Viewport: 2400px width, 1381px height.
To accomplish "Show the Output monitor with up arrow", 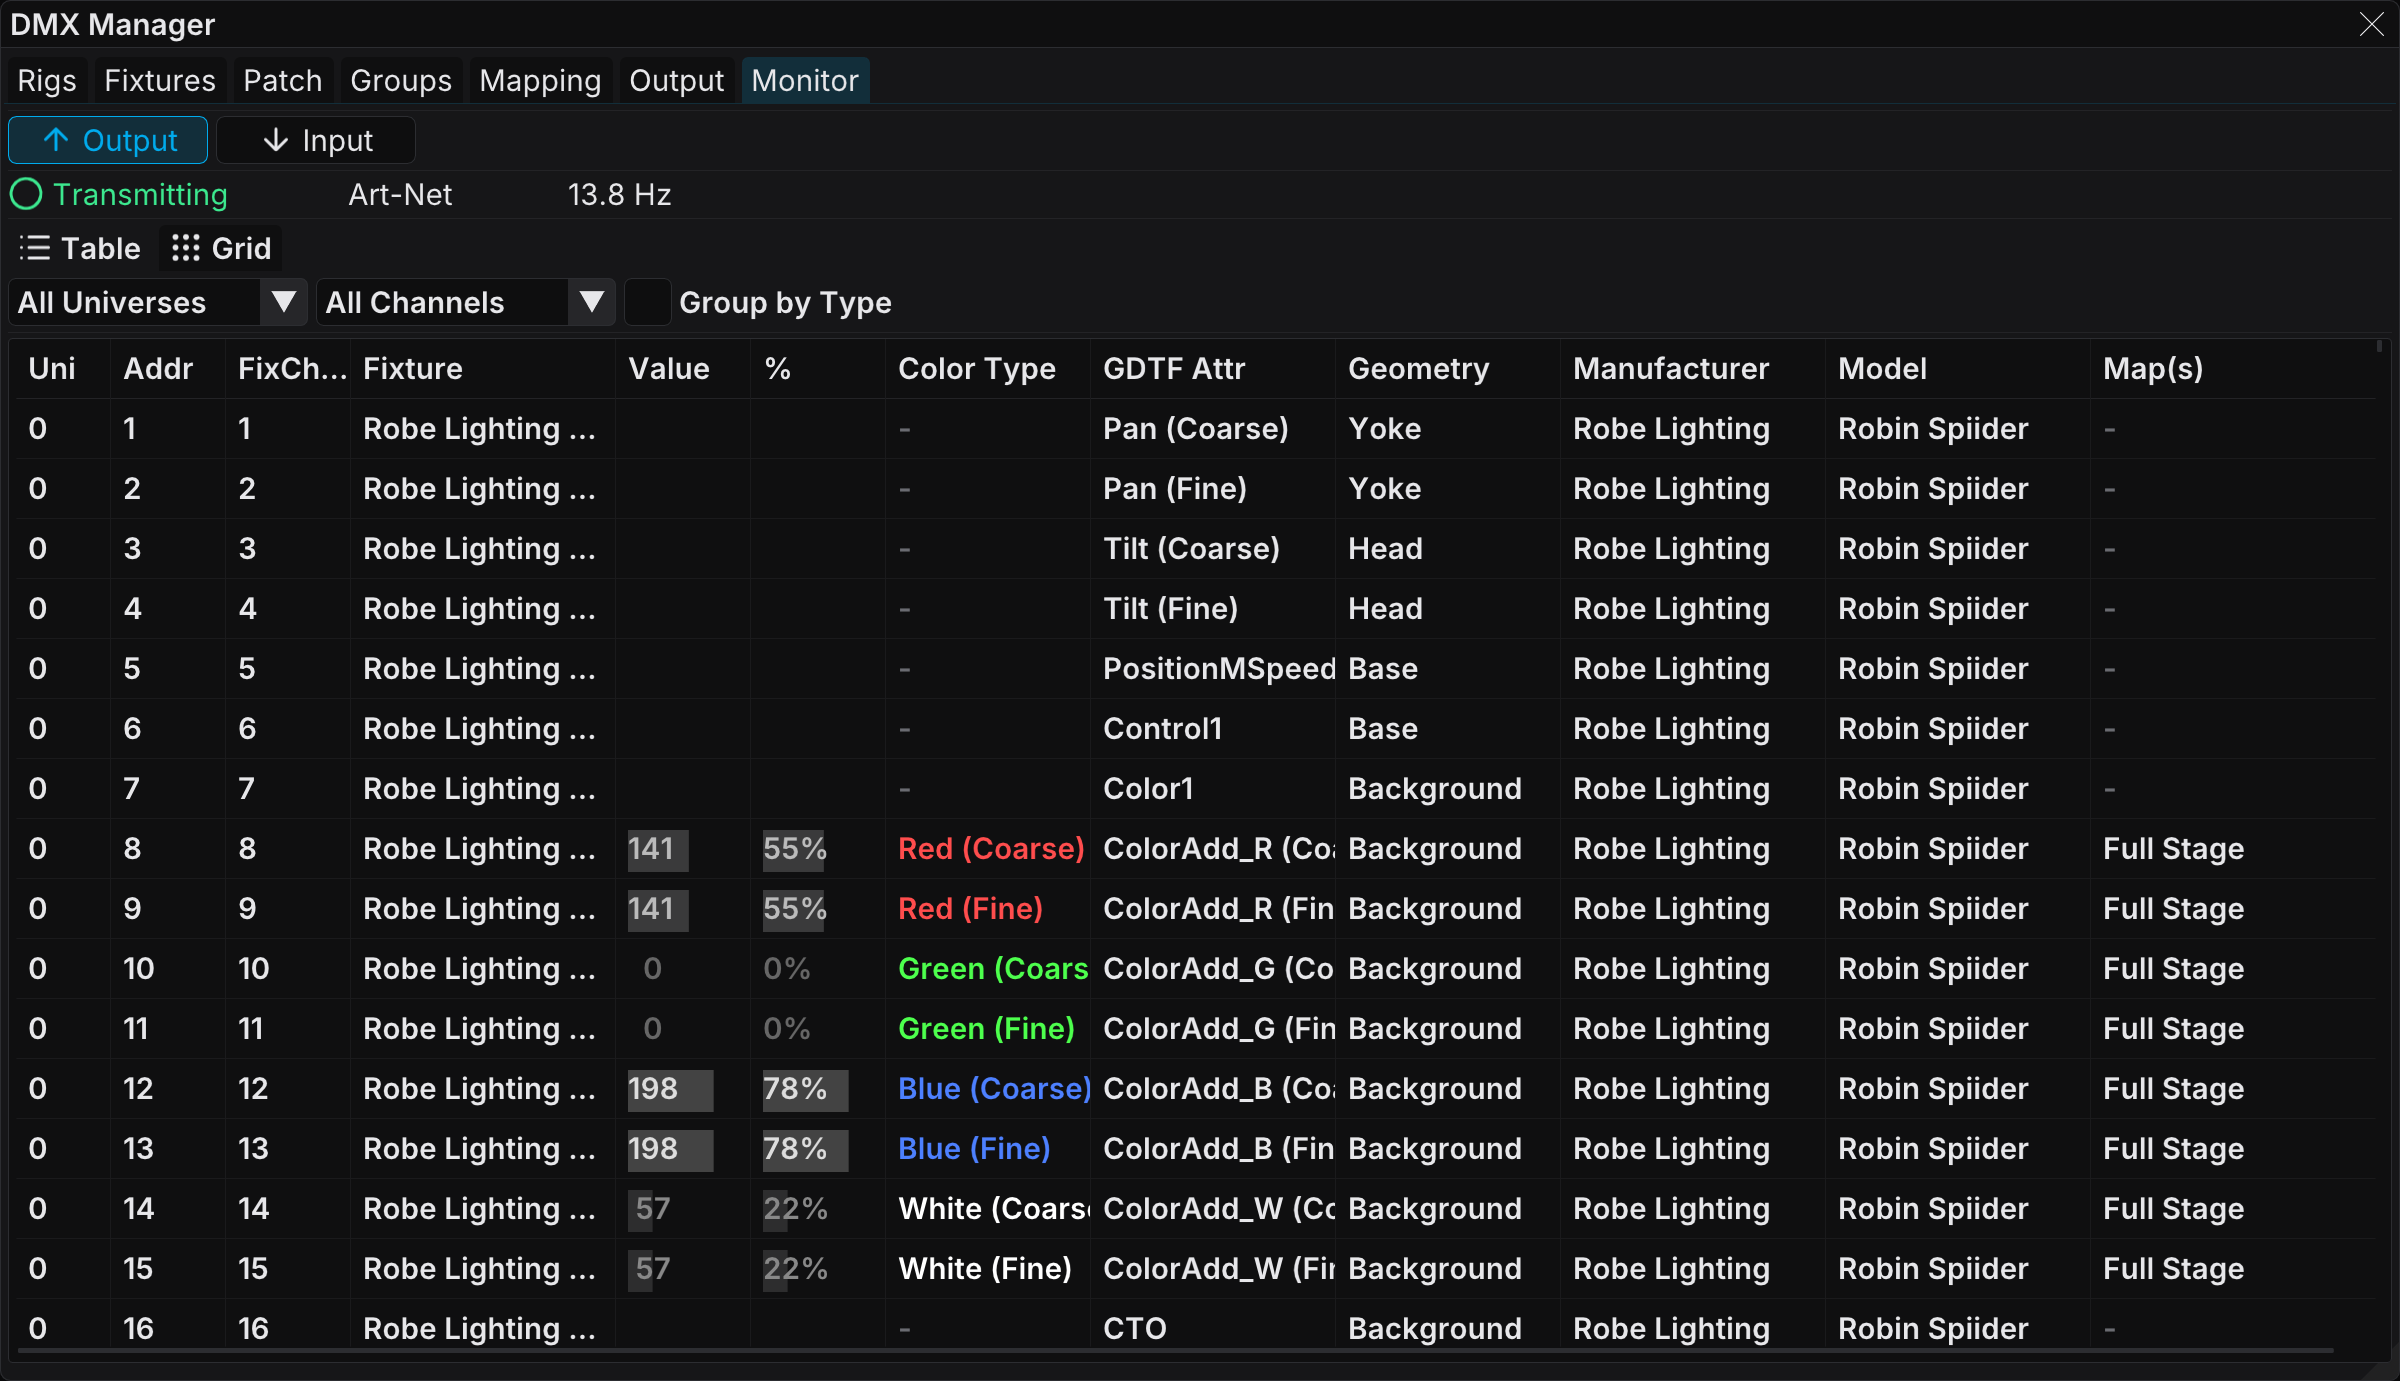I will 109,140.
